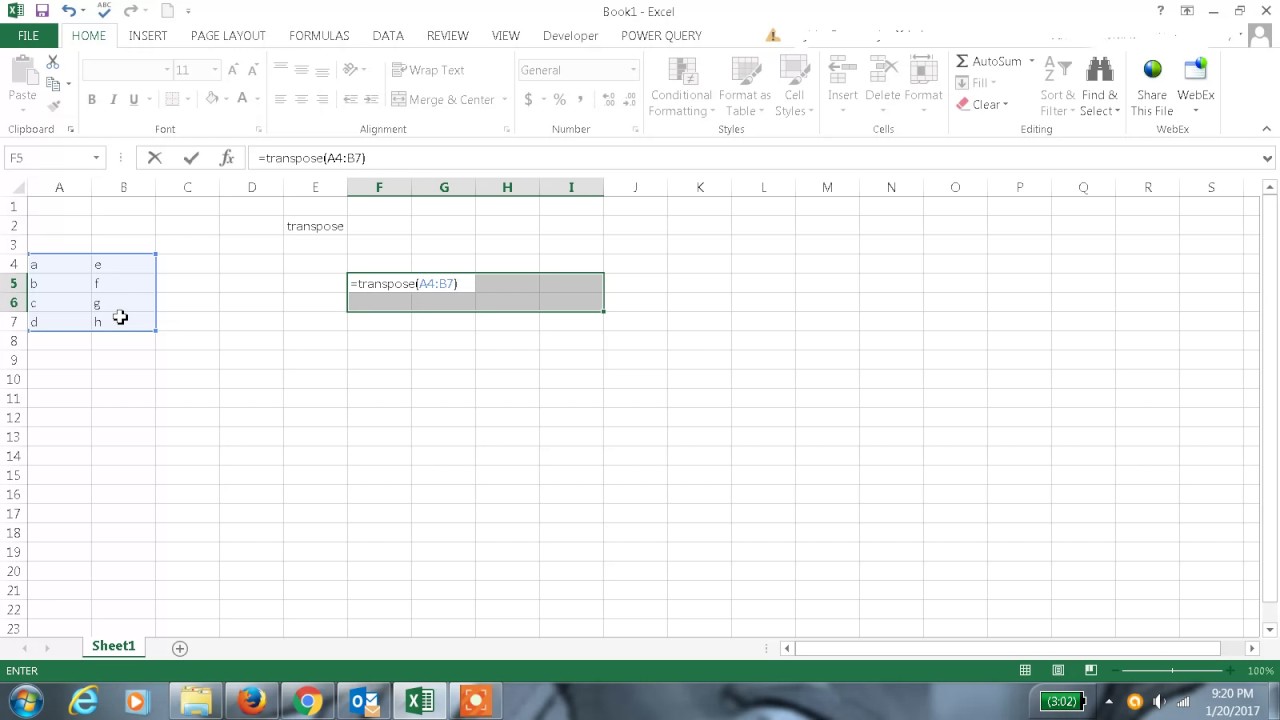1280x720 pixels.
Task: Toggle Bold formatting
Action: click(92, 99)
